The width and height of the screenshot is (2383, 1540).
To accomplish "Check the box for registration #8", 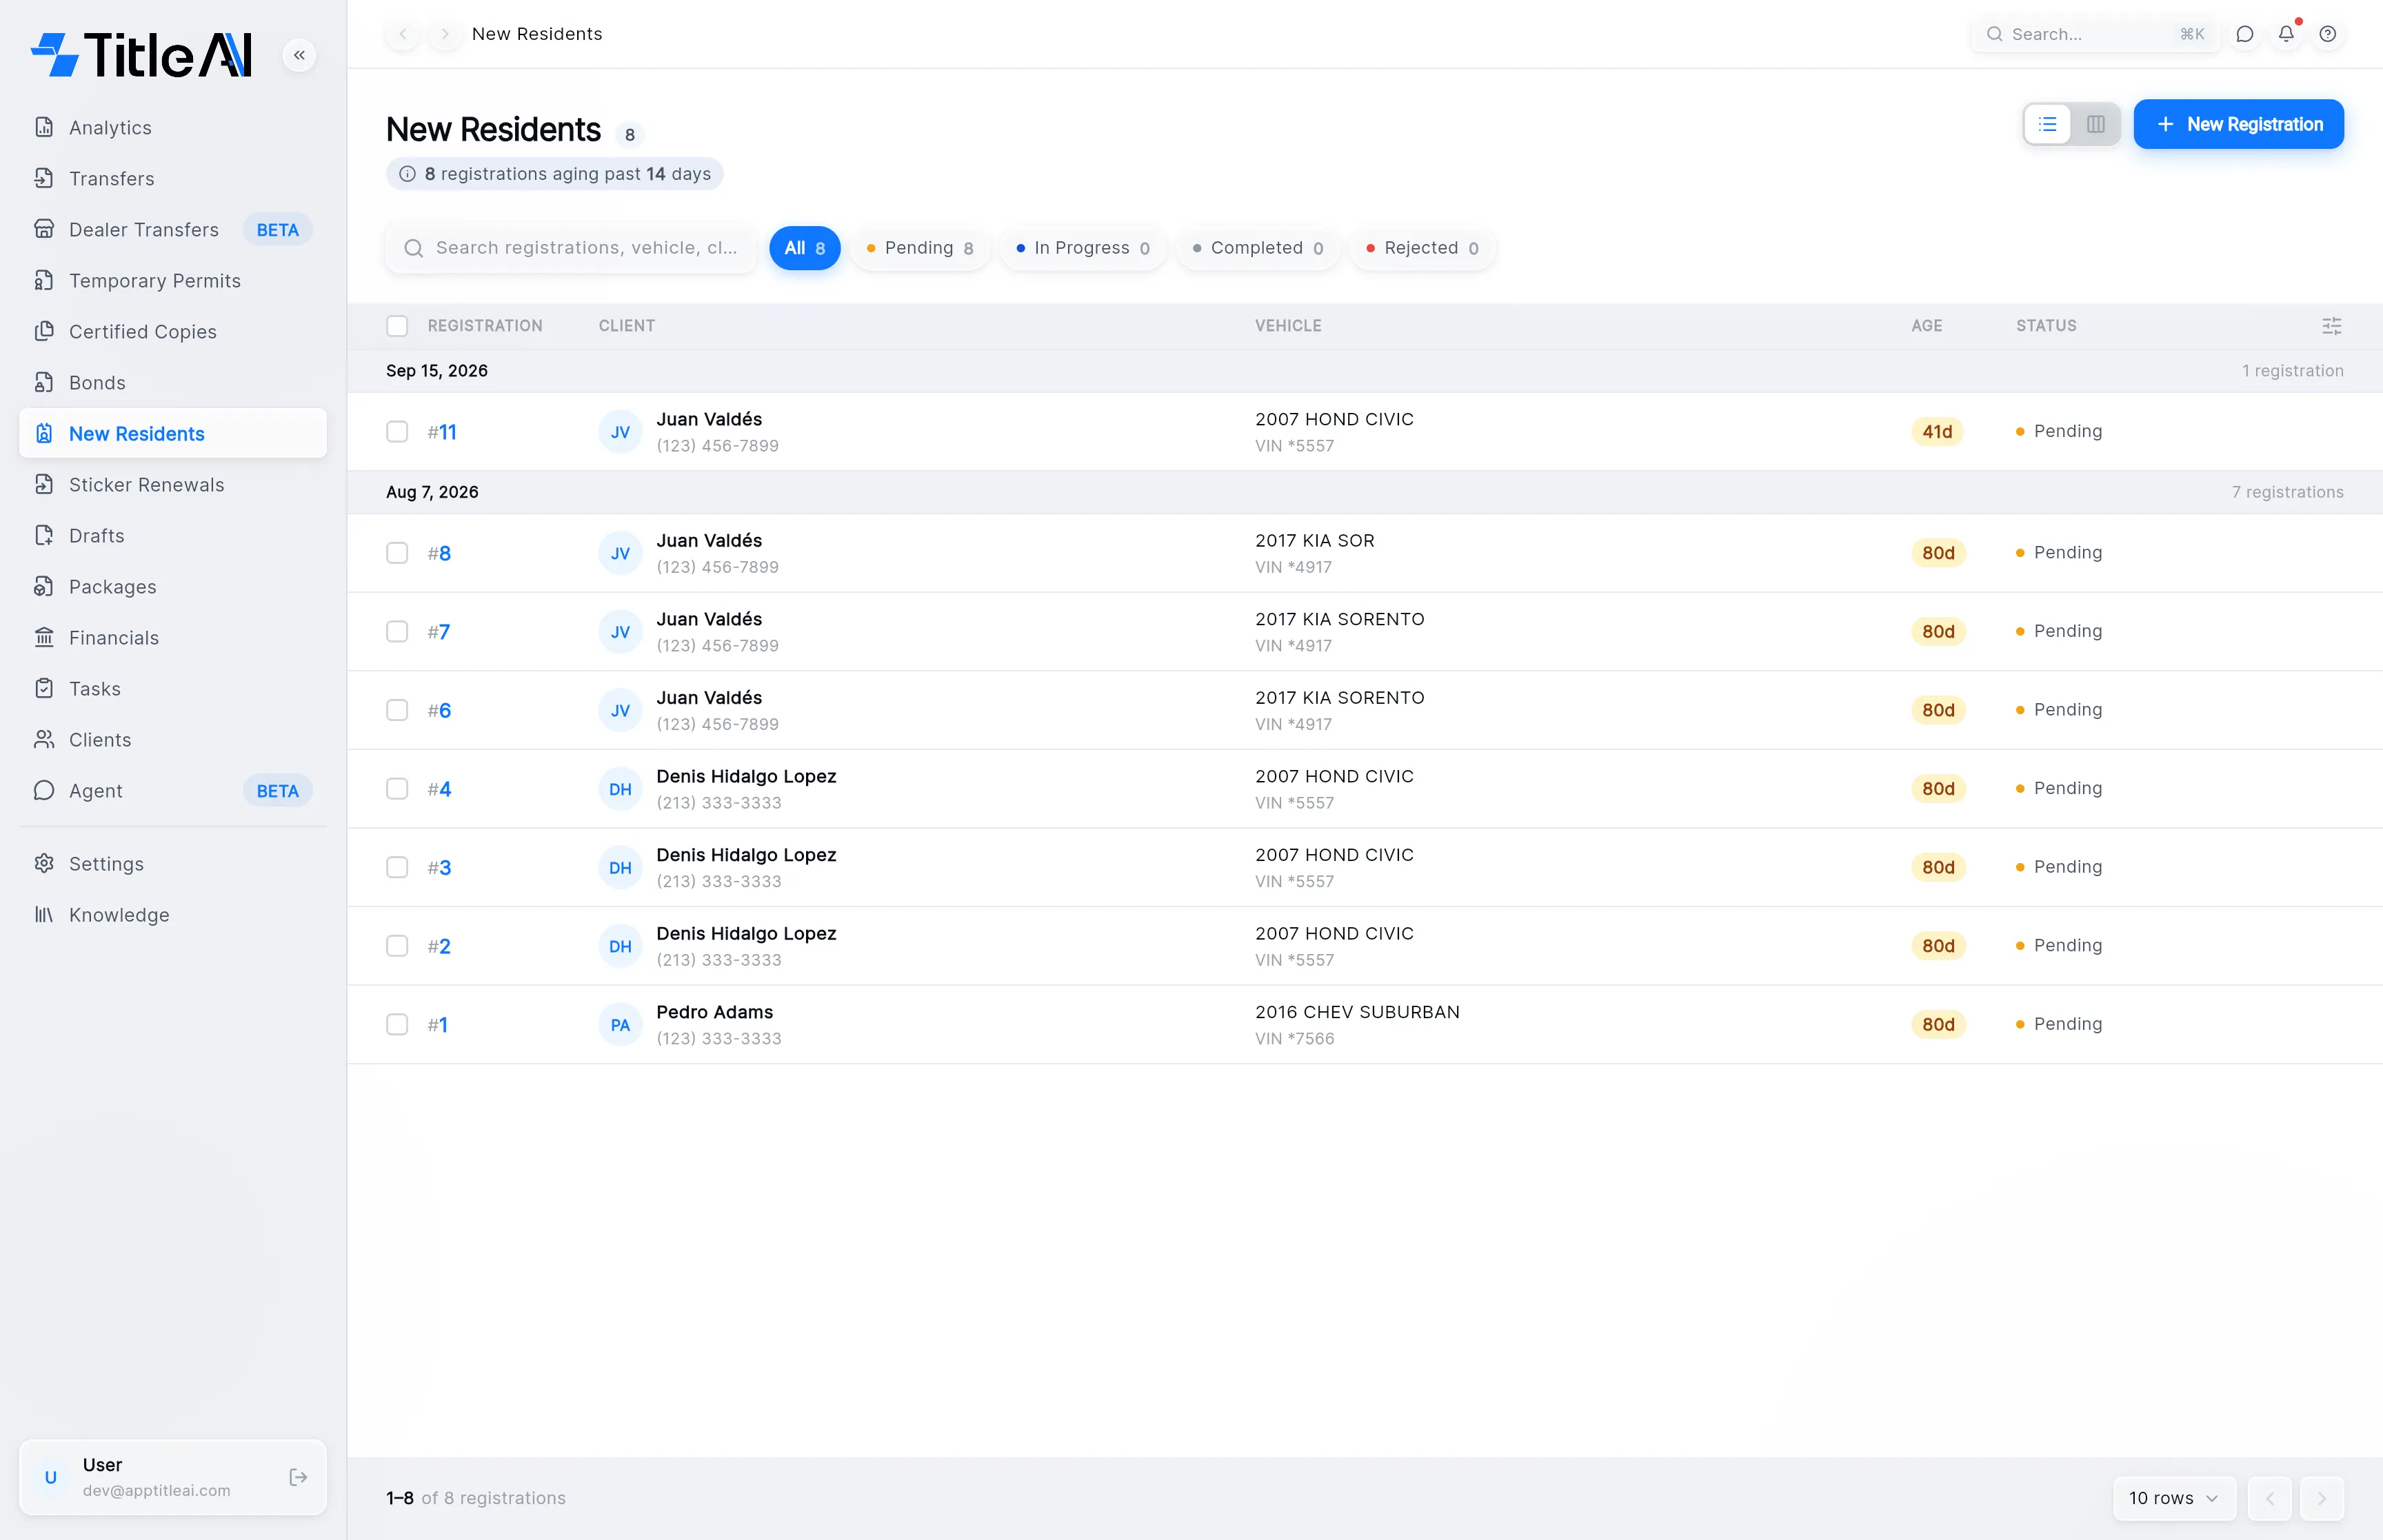I will [x=397, y=553].
